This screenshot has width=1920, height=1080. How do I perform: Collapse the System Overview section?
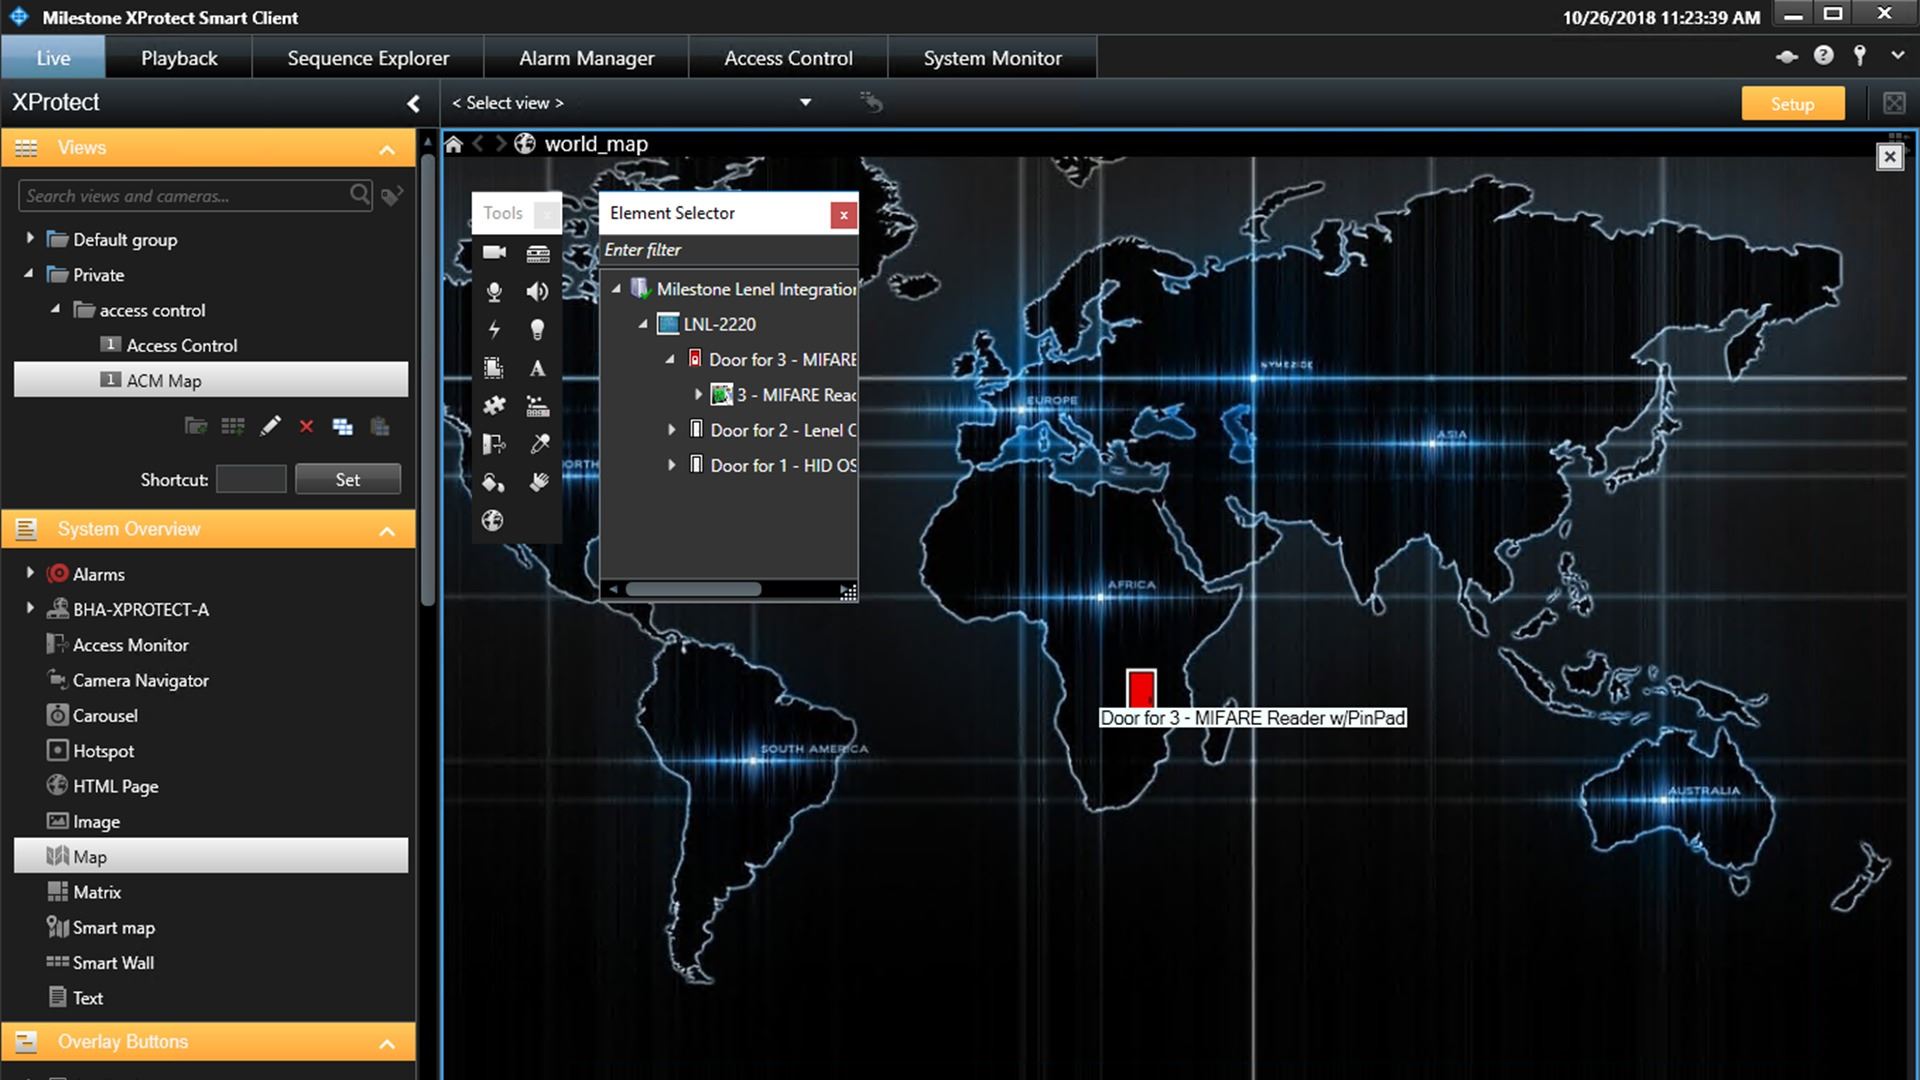point(387,531)
